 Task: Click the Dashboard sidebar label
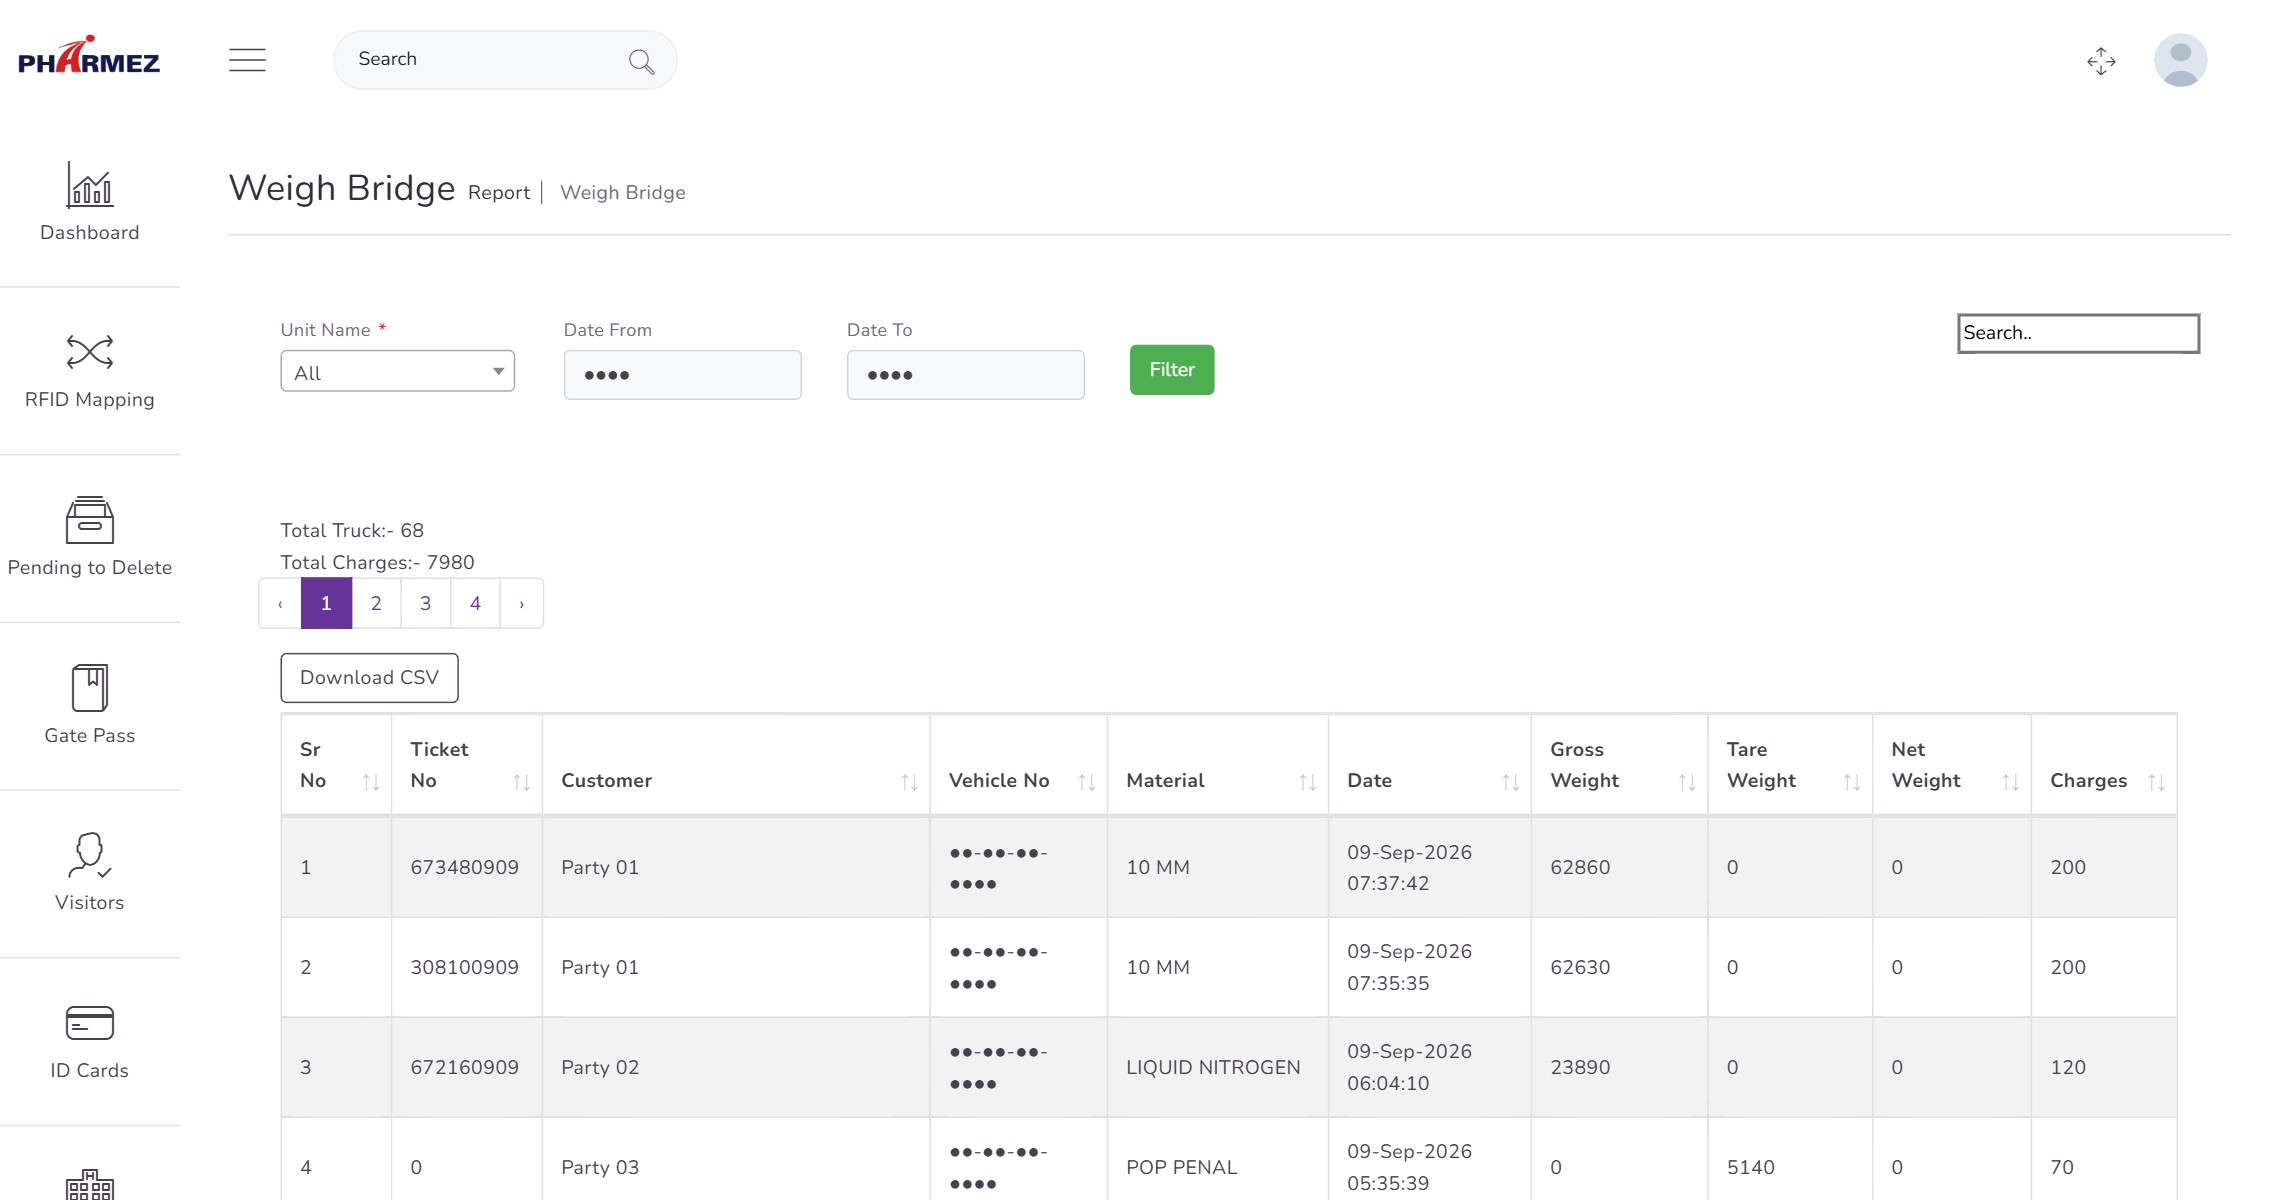(x=90, y=233)
